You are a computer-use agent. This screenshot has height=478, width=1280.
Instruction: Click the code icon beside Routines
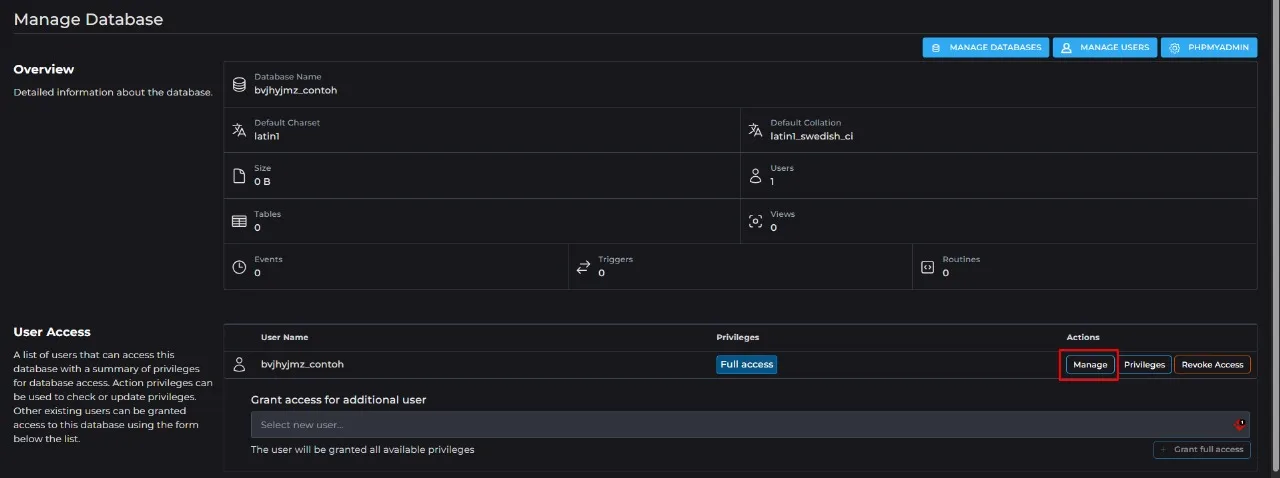point(927,267)
